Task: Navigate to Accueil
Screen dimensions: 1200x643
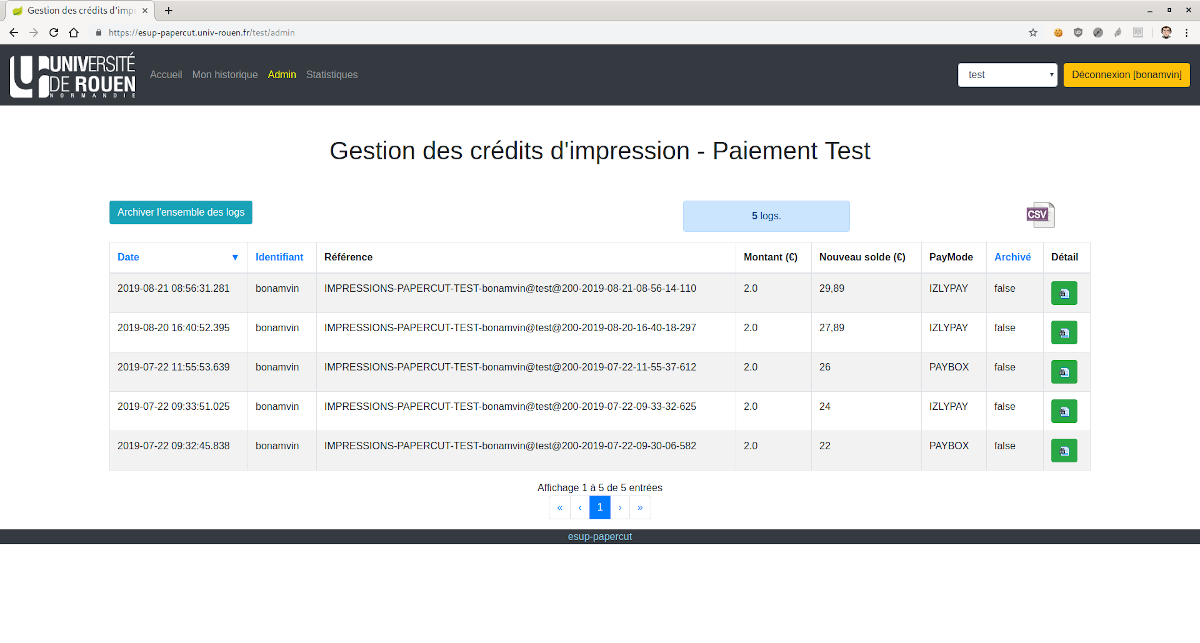Action: (x=166, y=75)
